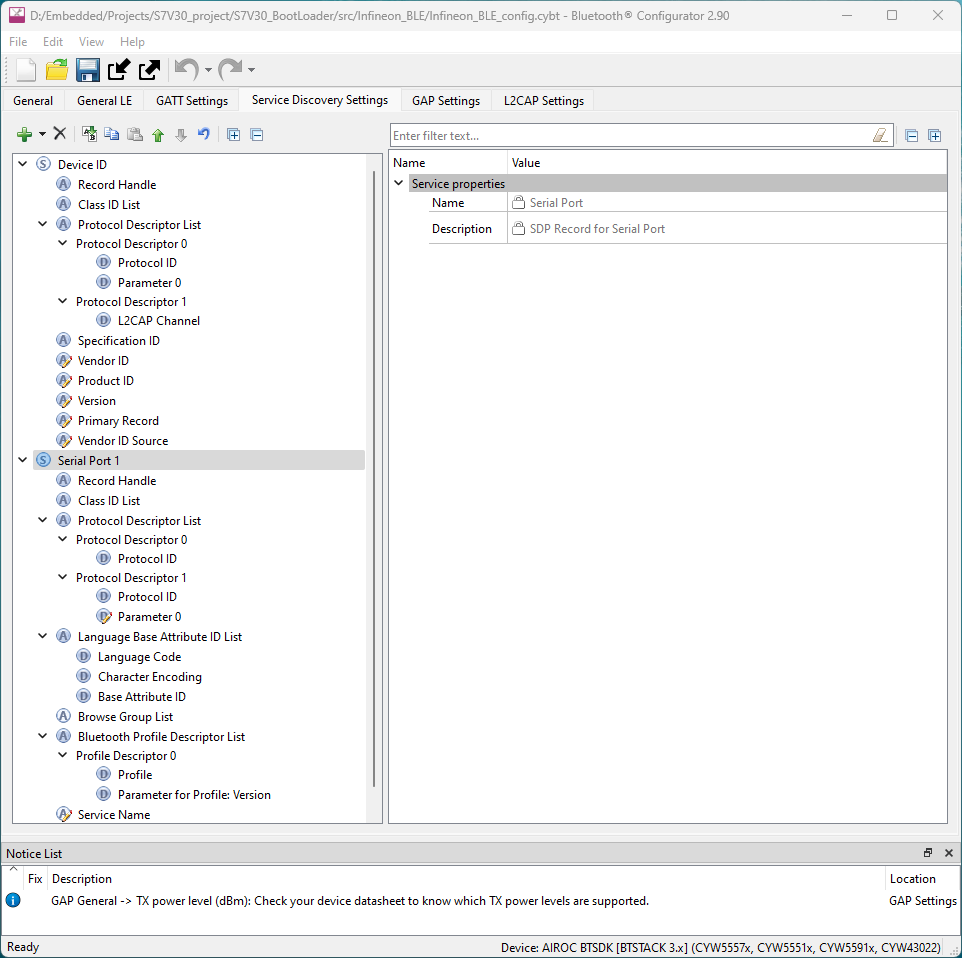Image resolution: width=962 pixels, height=958 pixels.
Task: Click the blue info icon in the Notice List
Action: [x=13, y=900]
